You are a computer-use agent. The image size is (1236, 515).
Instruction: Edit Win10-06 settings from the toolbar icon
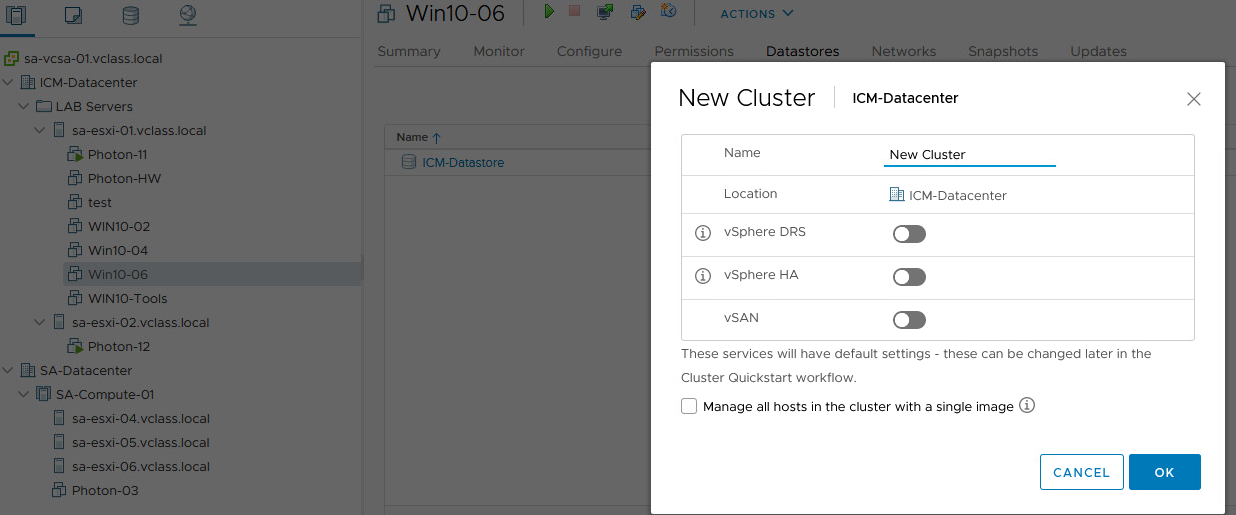tap(638, 12)
